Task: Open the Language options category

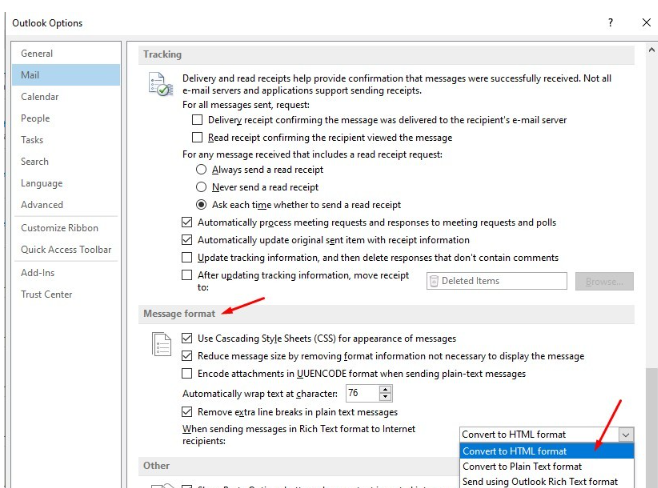Action: coord(66,183)
